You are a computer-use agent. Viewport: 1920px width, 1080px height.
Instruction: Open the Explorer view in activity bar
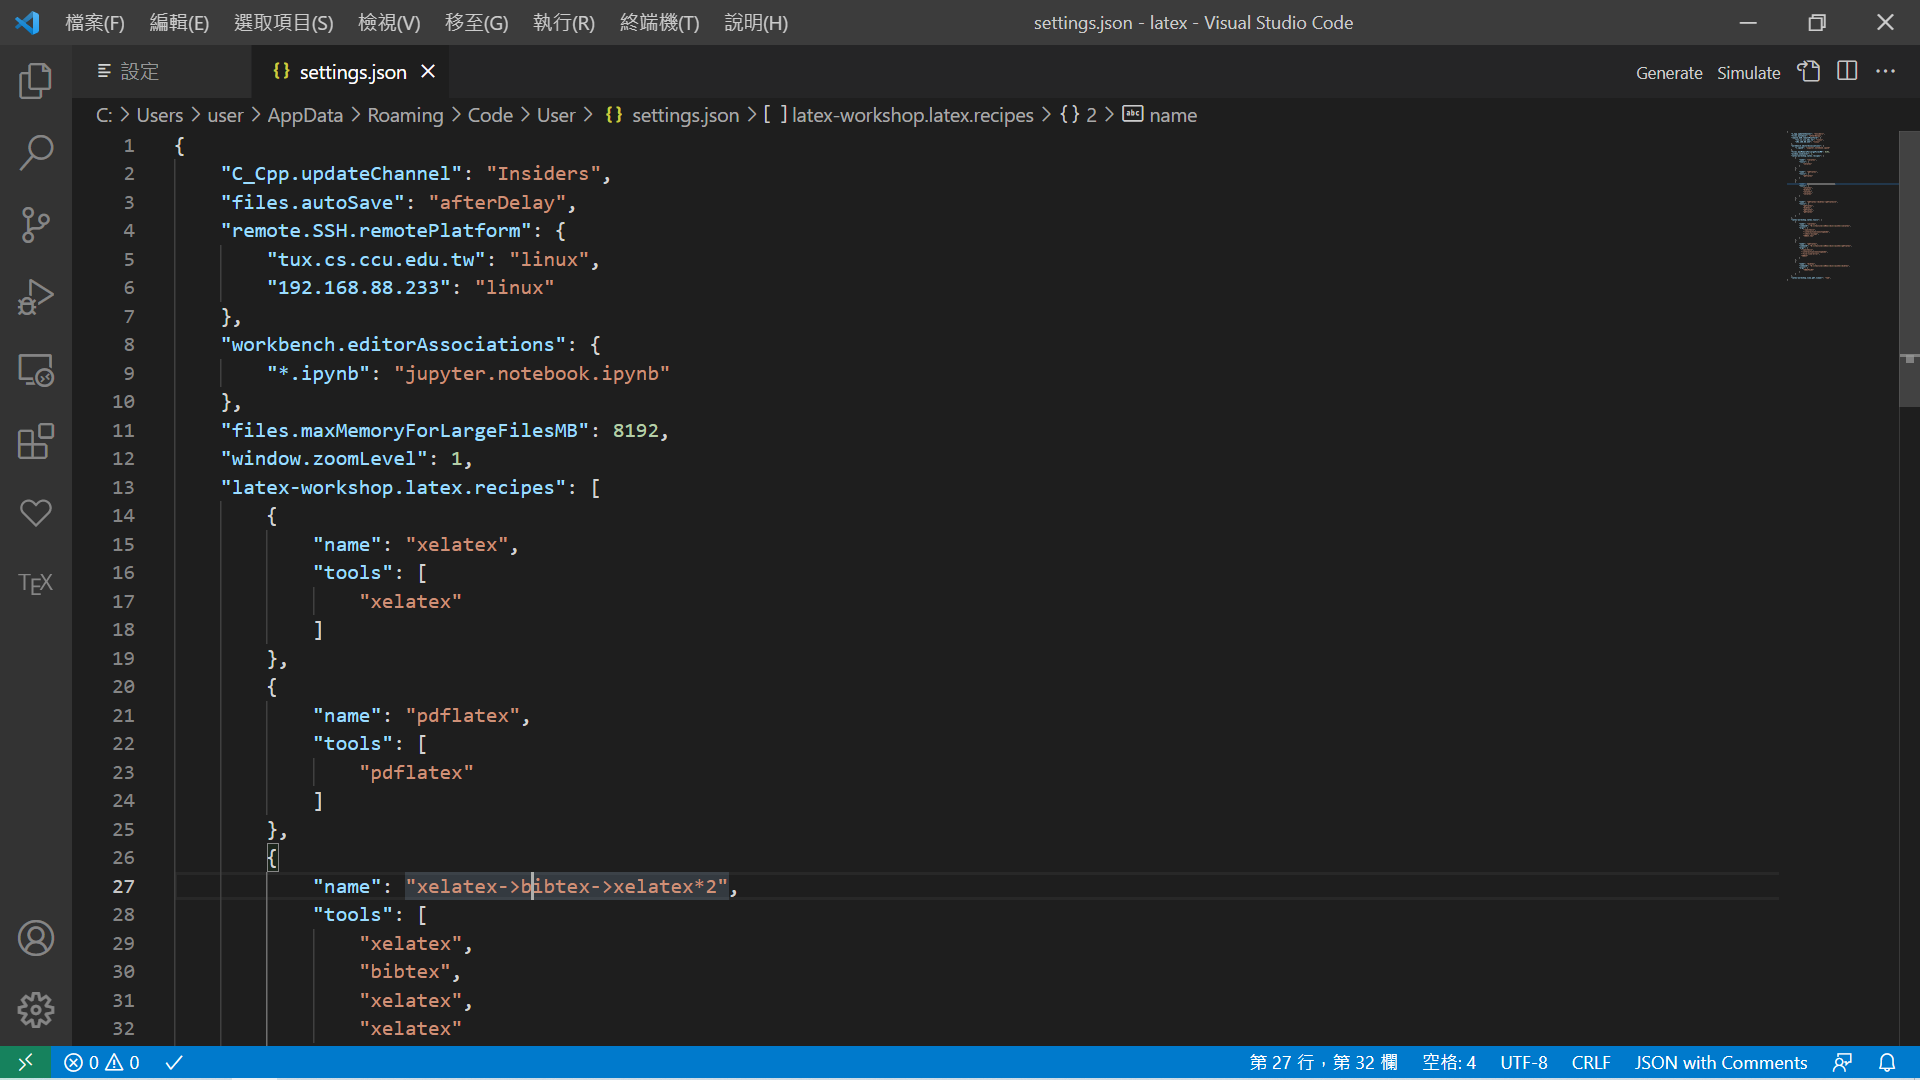click(36, 81)
